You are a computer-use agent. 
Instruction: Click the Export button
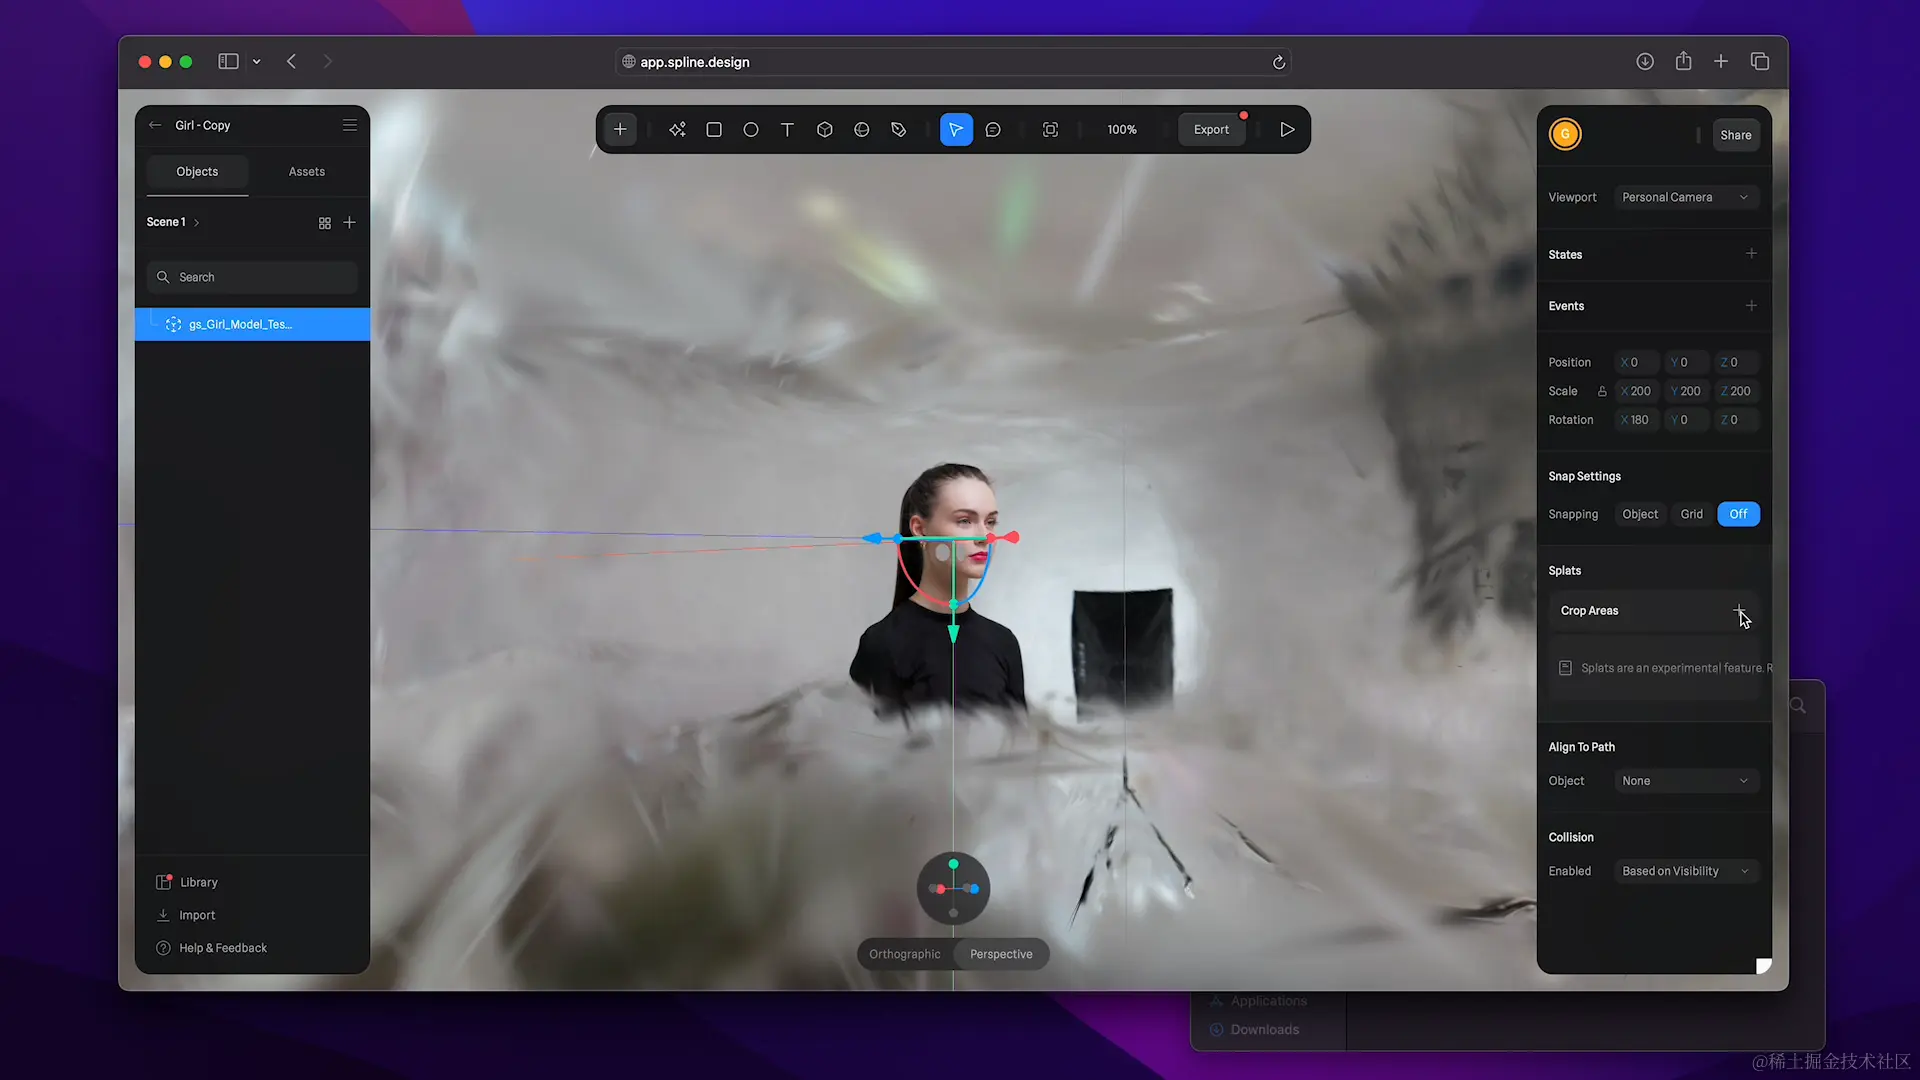[x=1211, y=130]
